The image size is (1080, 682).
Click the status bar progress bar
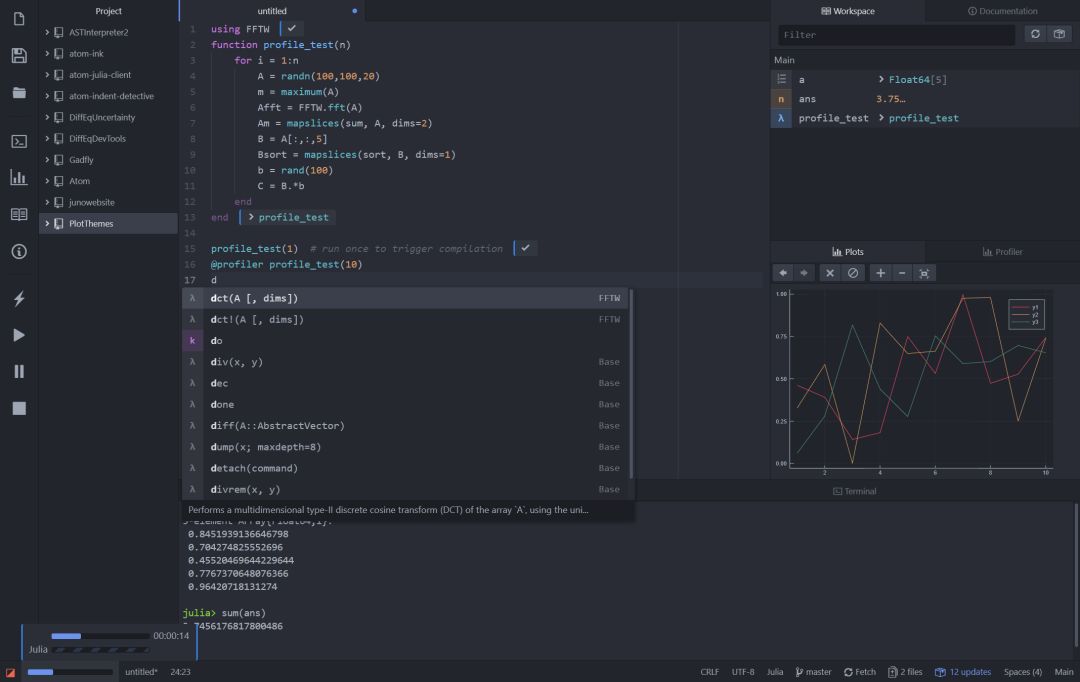(x=70, y=672)
